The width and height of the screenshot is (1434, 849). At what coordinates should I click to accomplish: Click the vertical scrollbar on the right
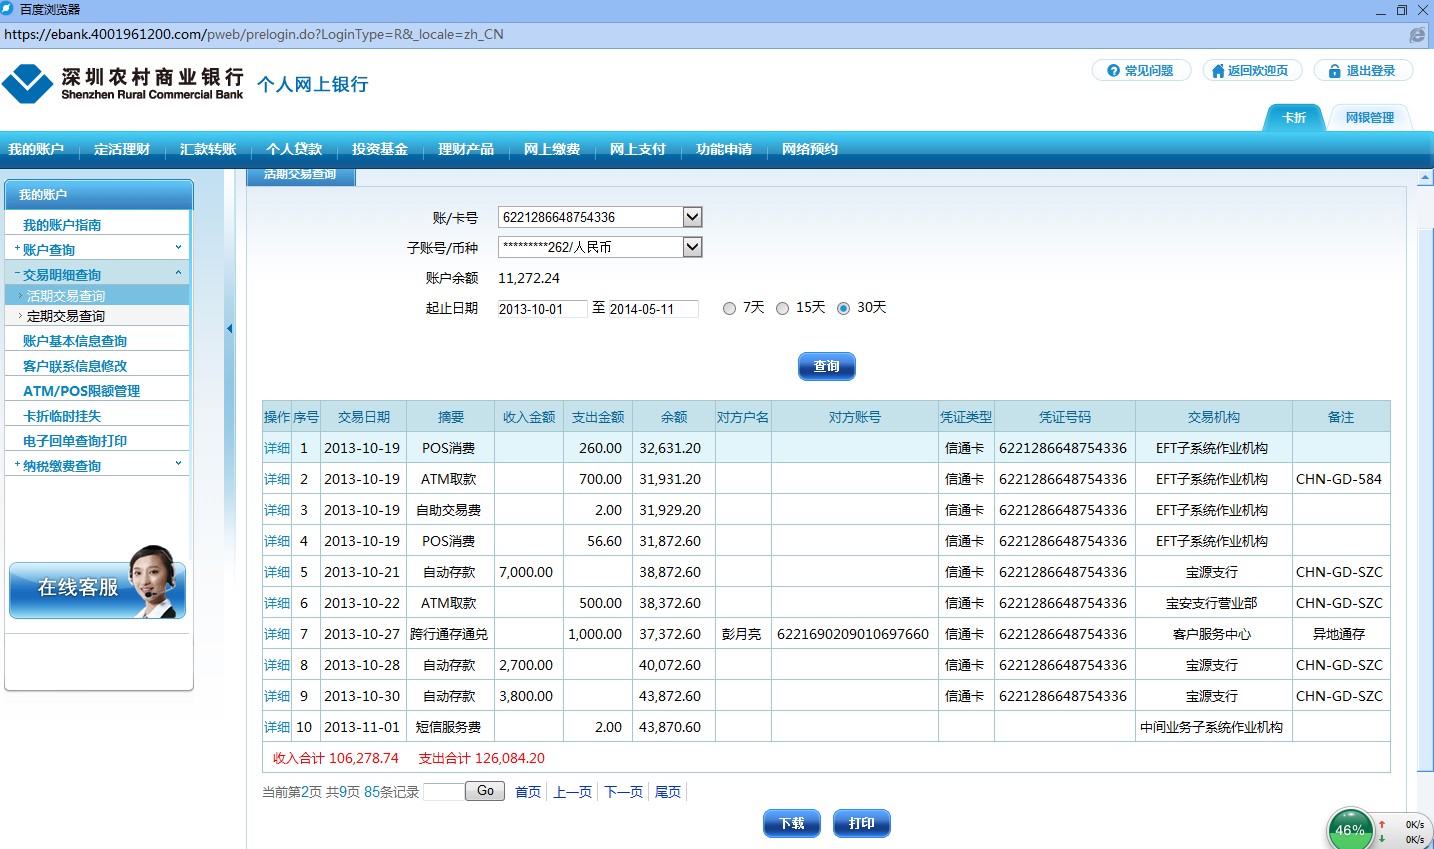click(1425, 500)
